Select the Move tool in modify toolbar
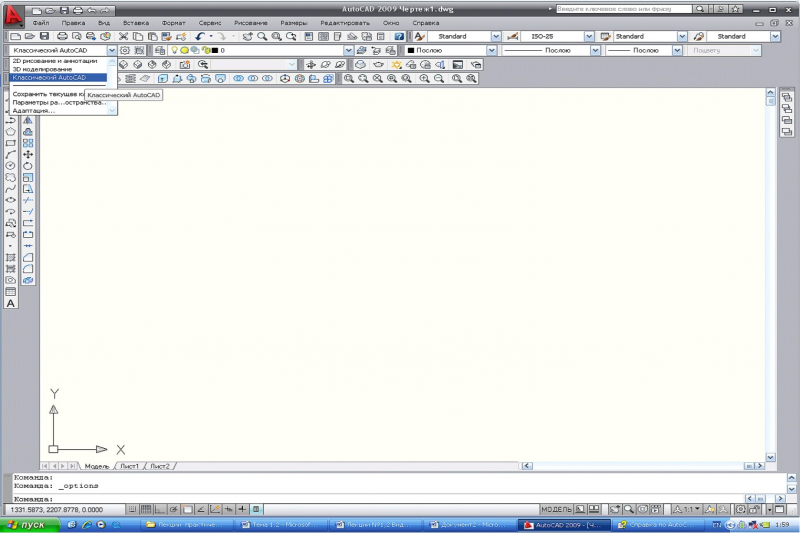 coord(28,155)
